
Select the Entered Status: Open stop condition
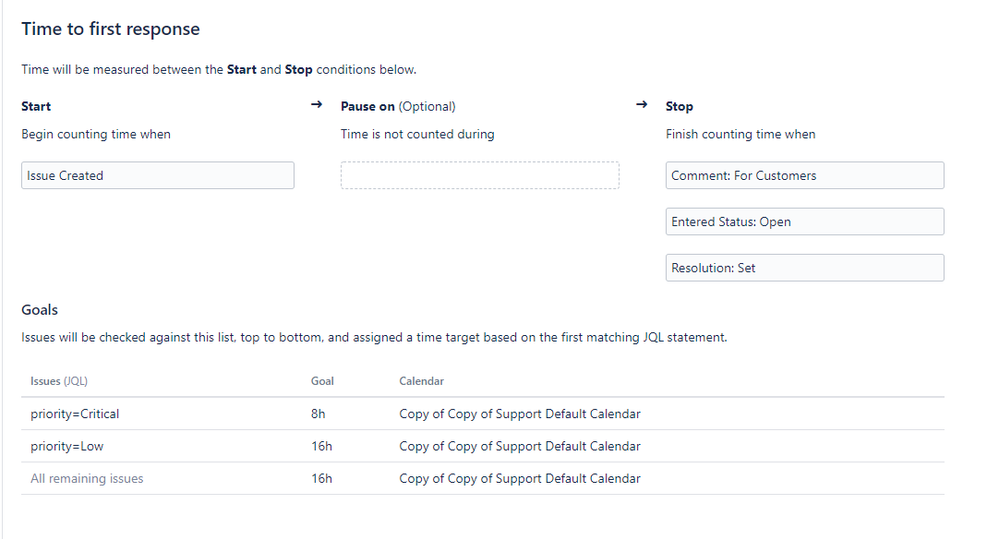pos(805,222)
